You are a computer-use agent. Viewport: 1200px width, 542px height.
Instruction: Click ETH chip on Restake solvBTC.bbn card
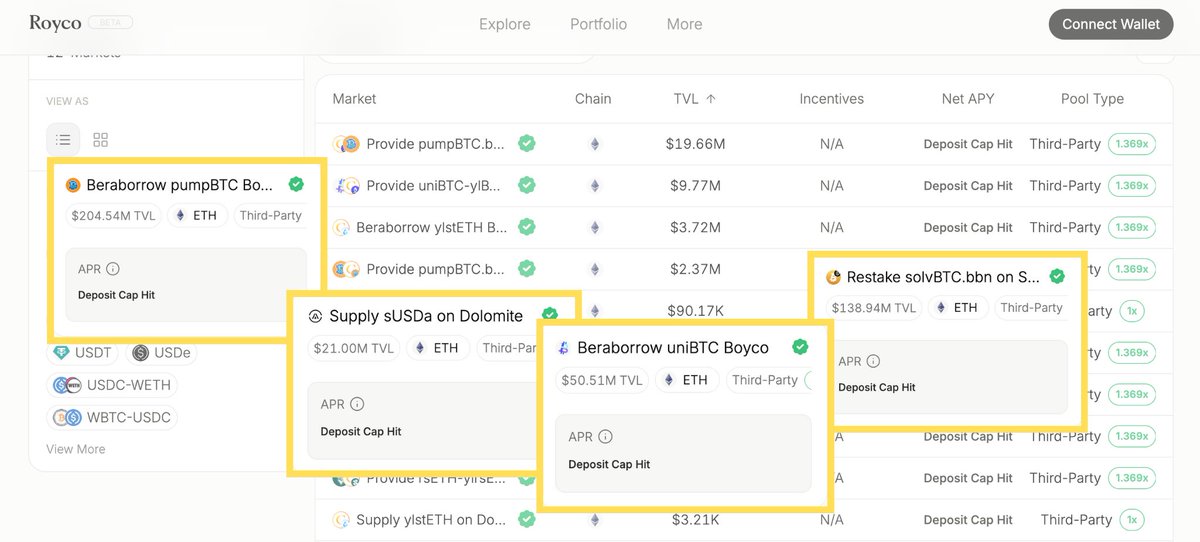958,308
